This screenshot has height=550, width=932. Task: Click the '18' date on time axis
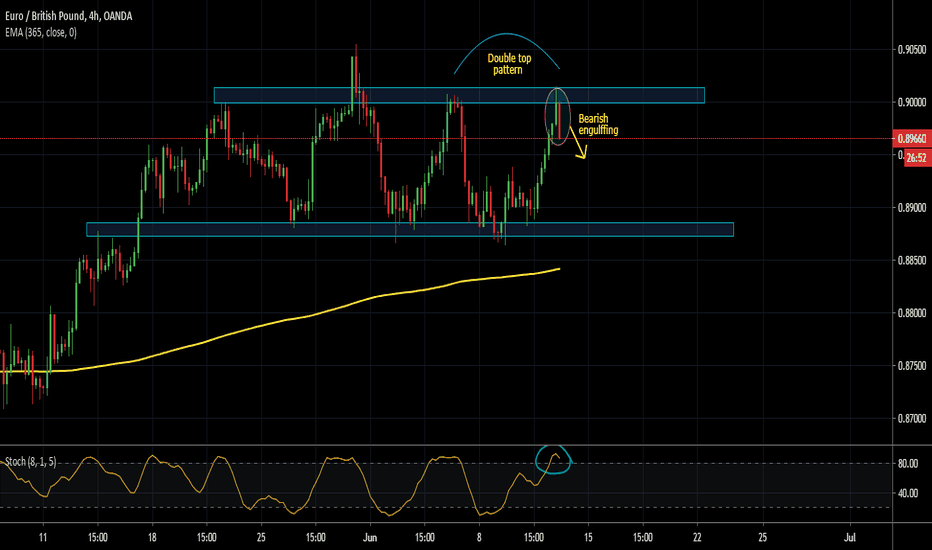coord(152,538)
